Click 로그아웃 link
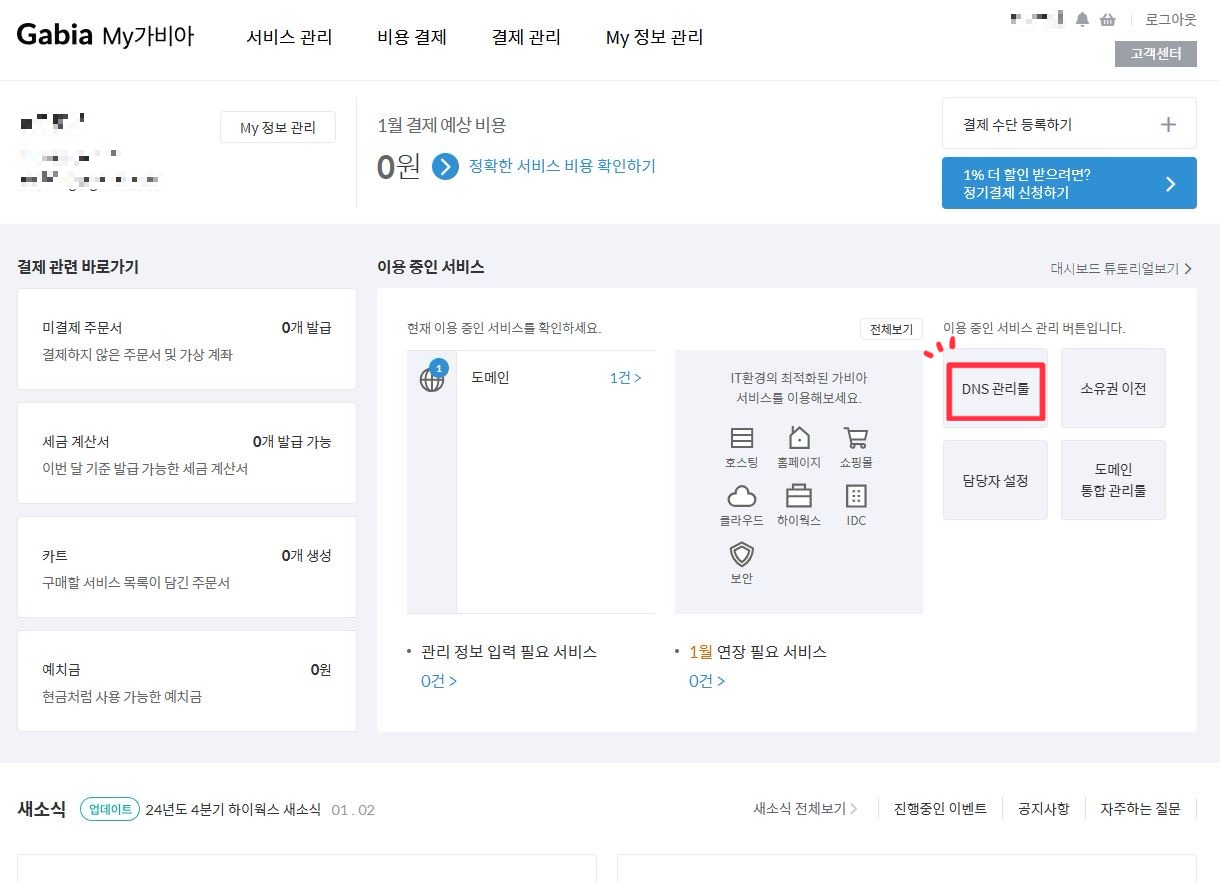 click(1171, 19)
